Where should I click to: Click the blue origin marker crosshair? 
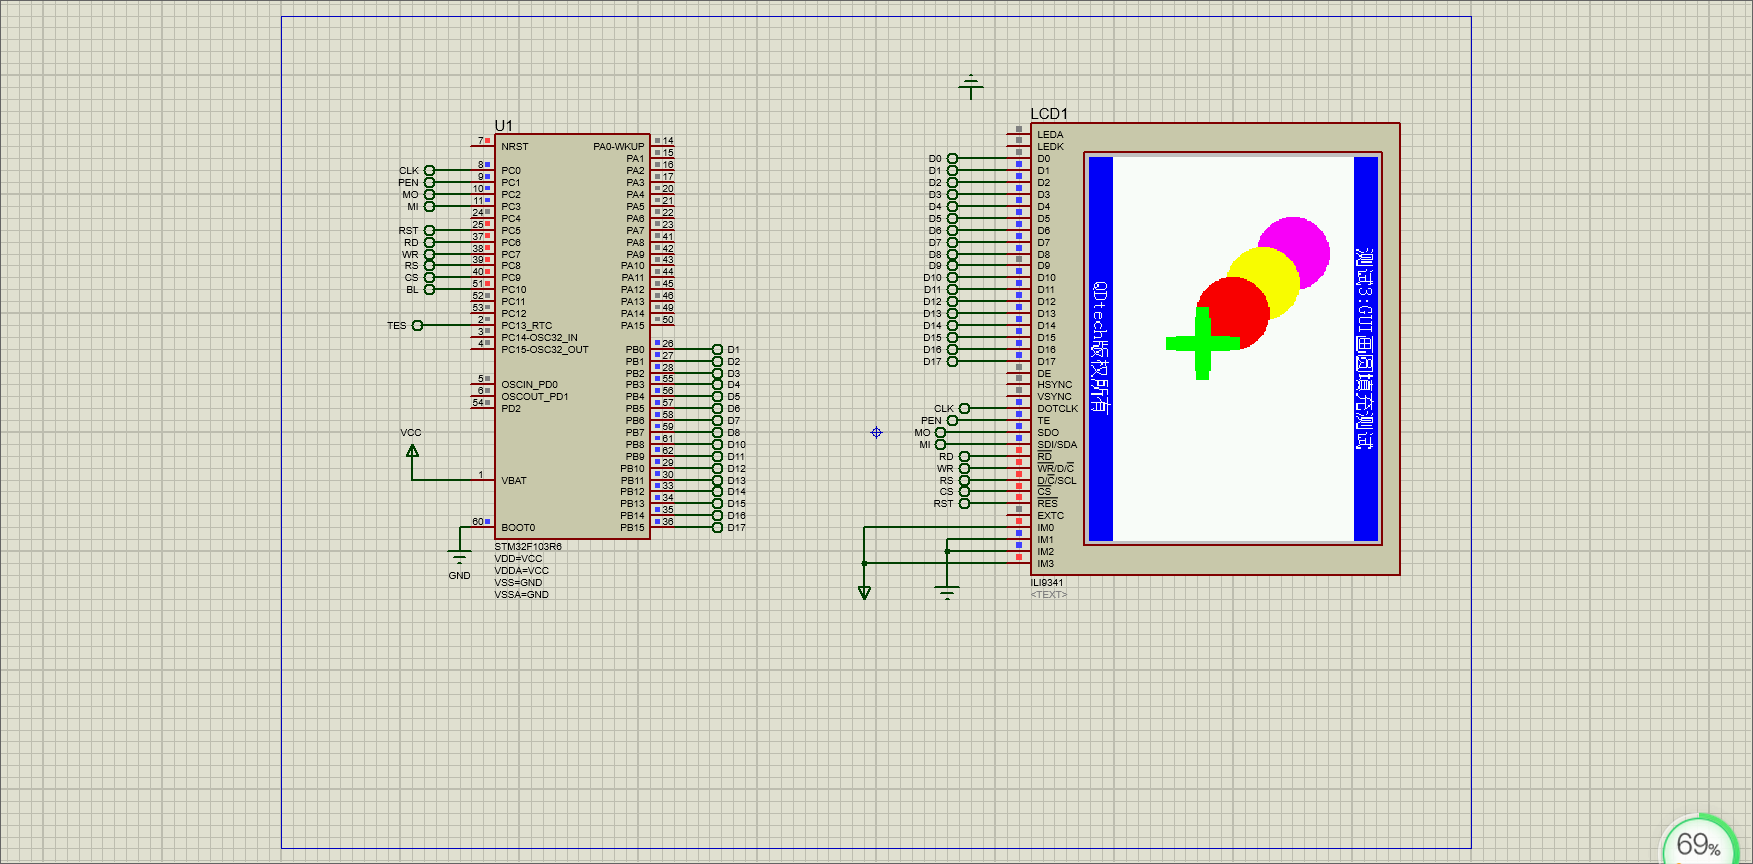click(x=876, y=433)
